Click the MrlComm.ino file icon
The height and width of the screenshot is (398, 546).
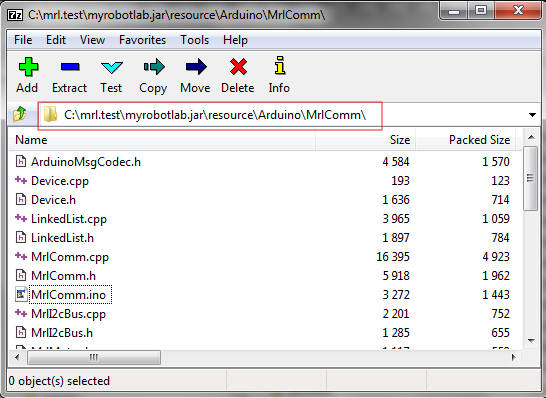[x=21, y=294]
